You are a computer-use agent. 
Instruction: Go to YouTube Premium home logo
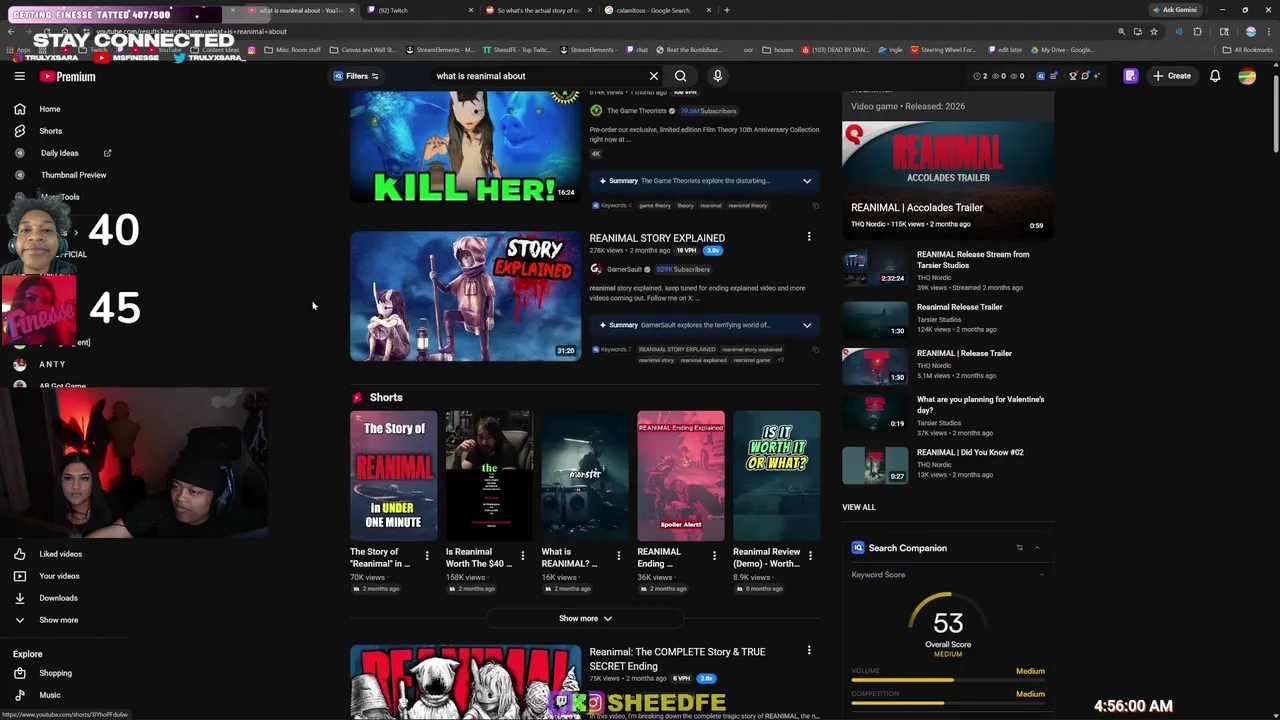[68, 76]
